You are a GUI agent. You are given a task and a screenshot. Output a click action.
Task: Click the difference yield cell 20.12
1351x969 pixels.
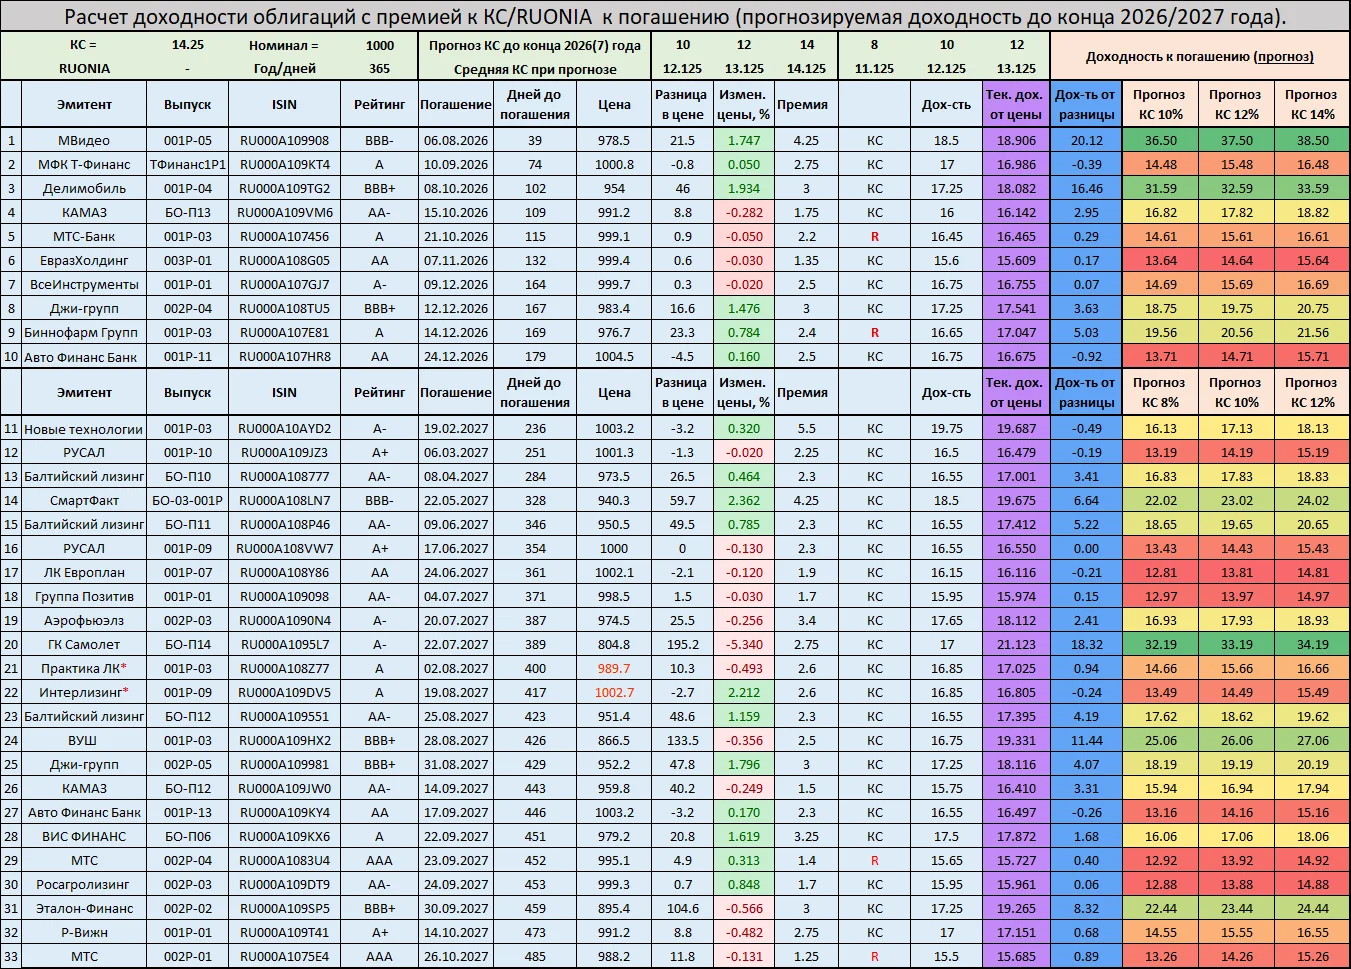point(1086,141)
